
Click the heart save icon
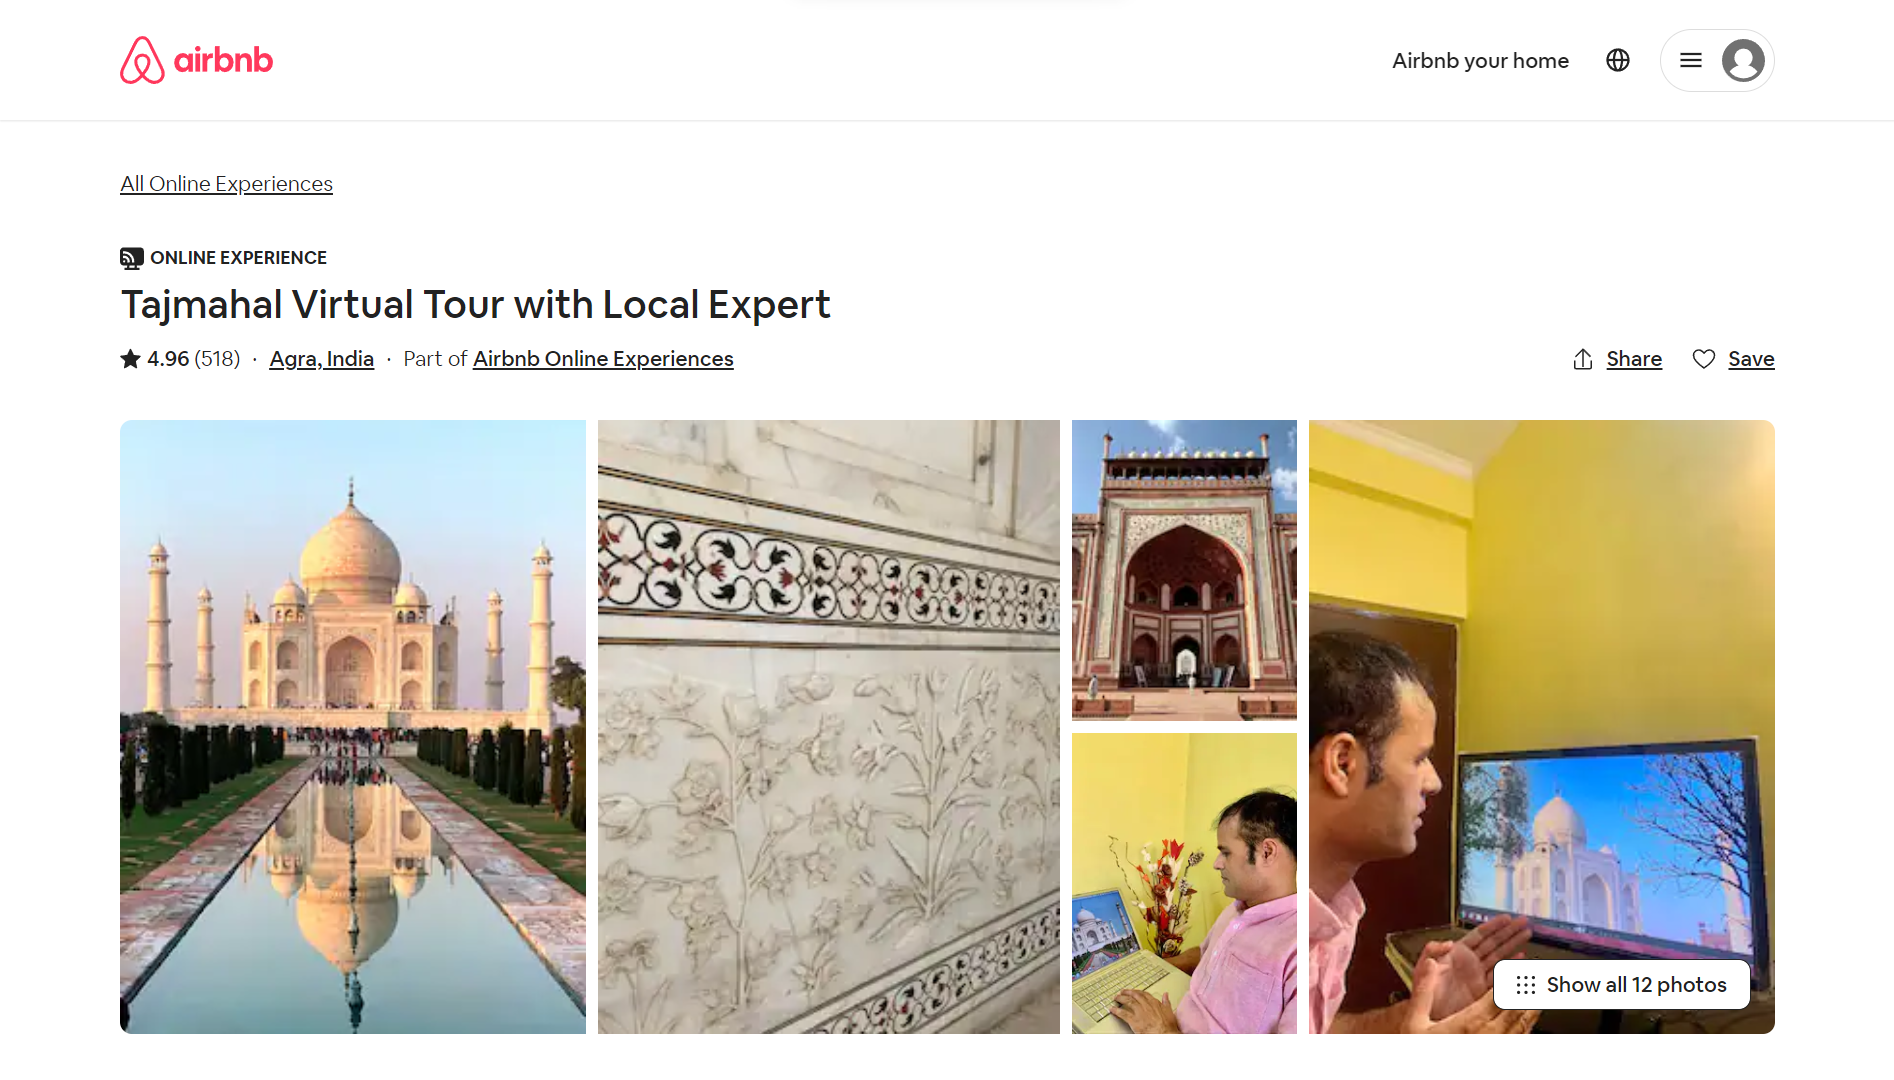tap(1704, 359)
